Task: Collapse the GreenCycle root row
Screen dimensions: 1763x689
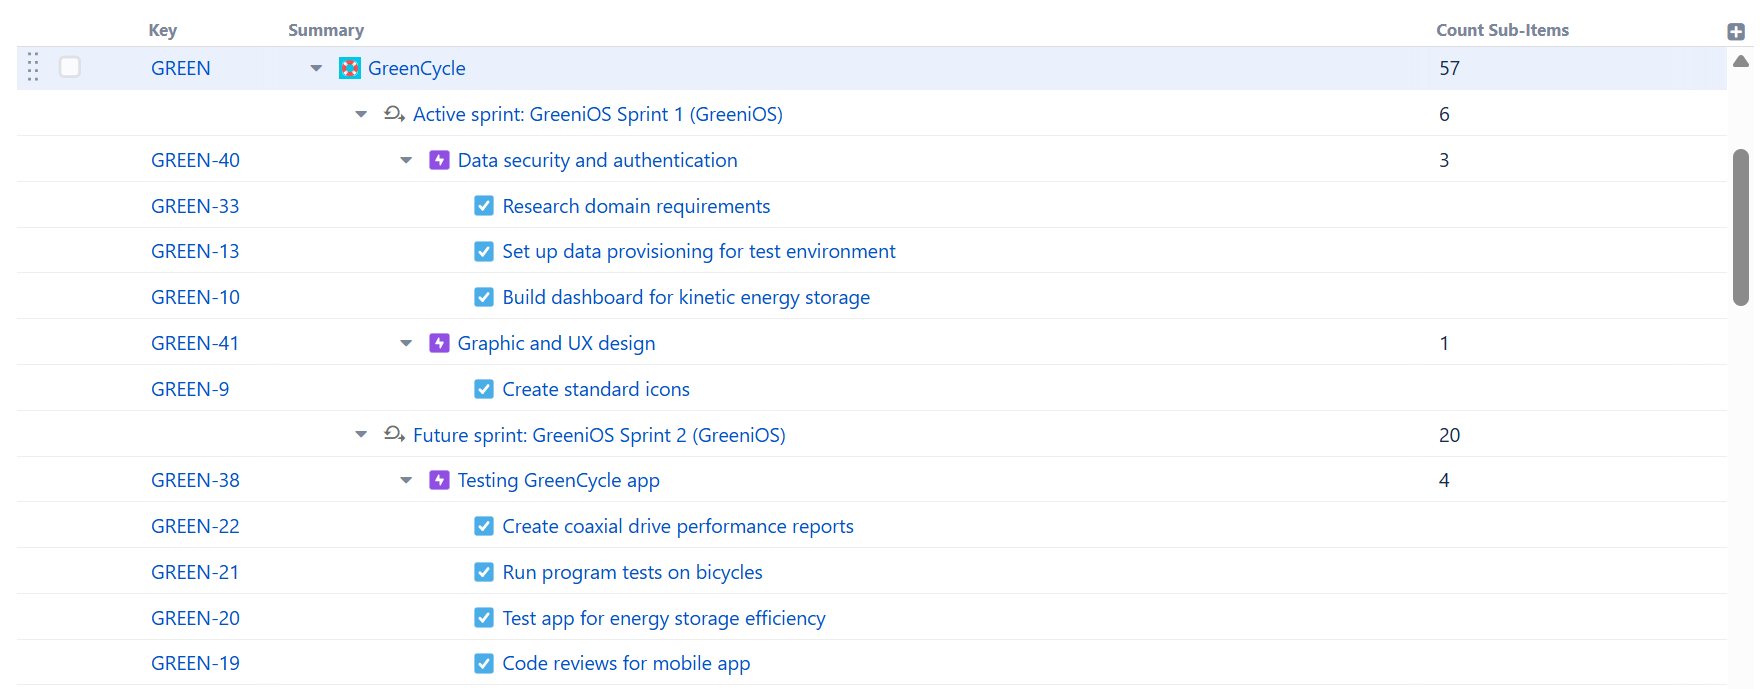Action: tap(316, 68)
